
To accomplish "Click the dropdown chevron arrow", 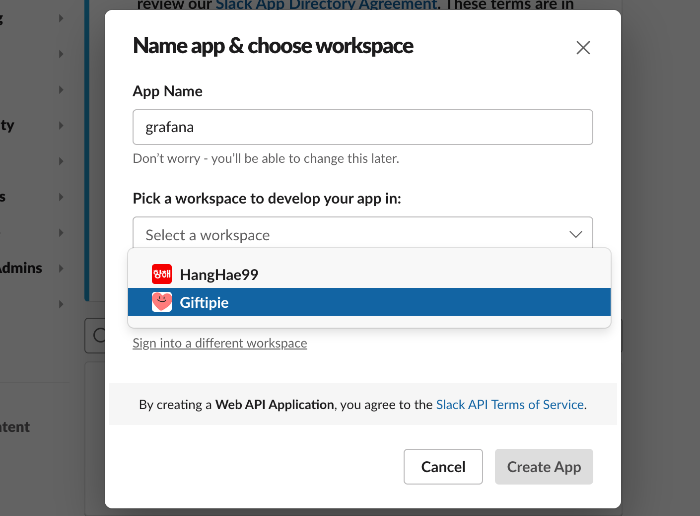I will tap(575, 234).
